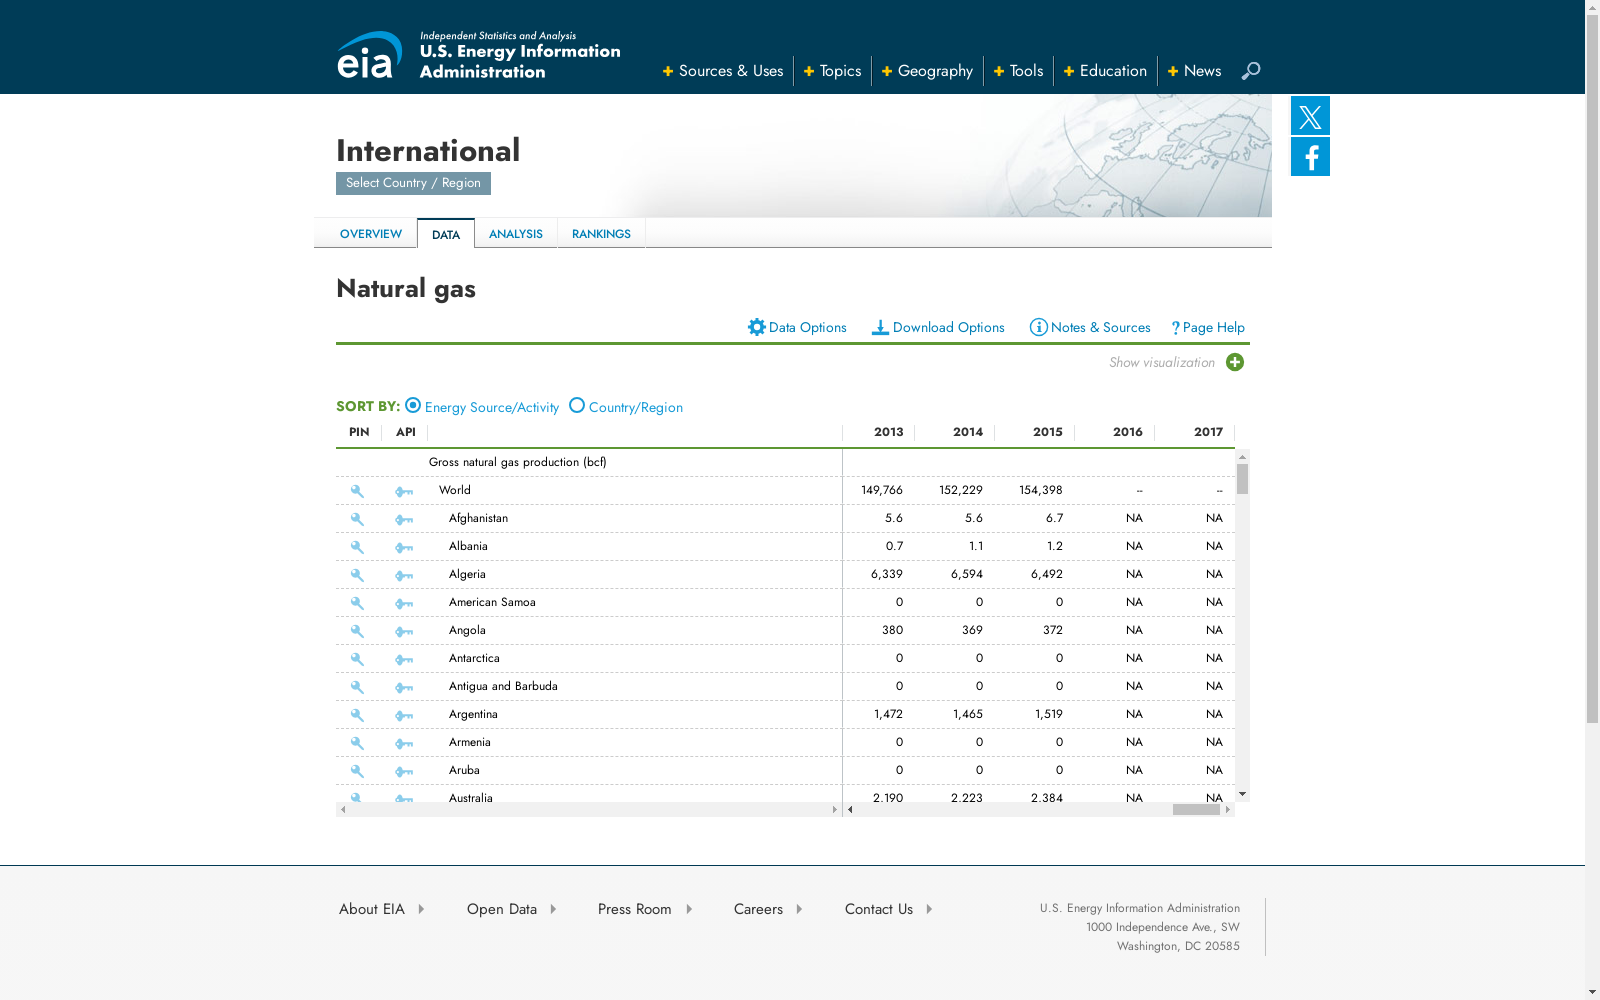Open the EIA logo home link
Image resolution: width=1600 pixels, height=1000 pixels.
[369, 55]
